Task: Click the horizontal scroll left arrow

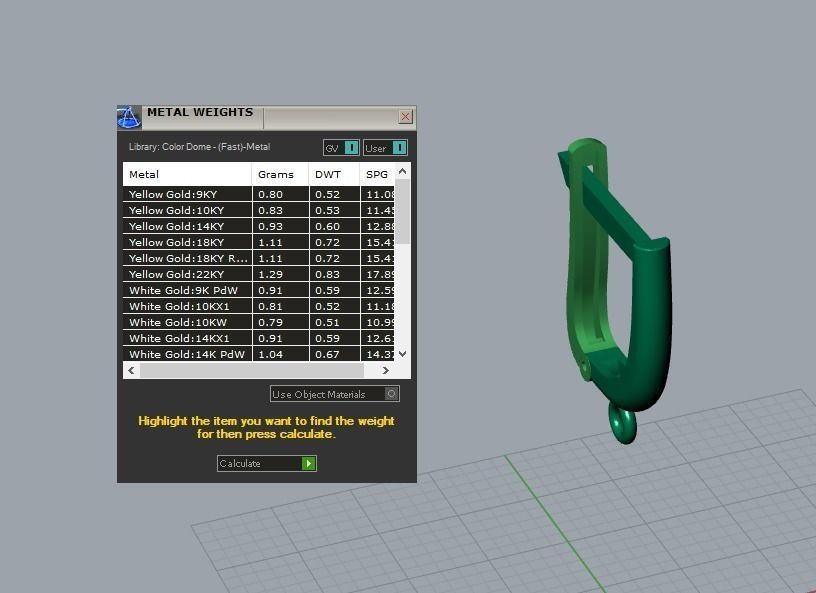Action: pos(131,371)
